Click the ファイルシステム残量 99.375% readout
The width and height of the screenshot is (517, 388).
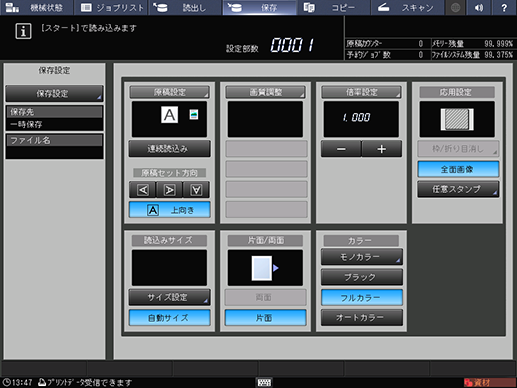point(498,55)
